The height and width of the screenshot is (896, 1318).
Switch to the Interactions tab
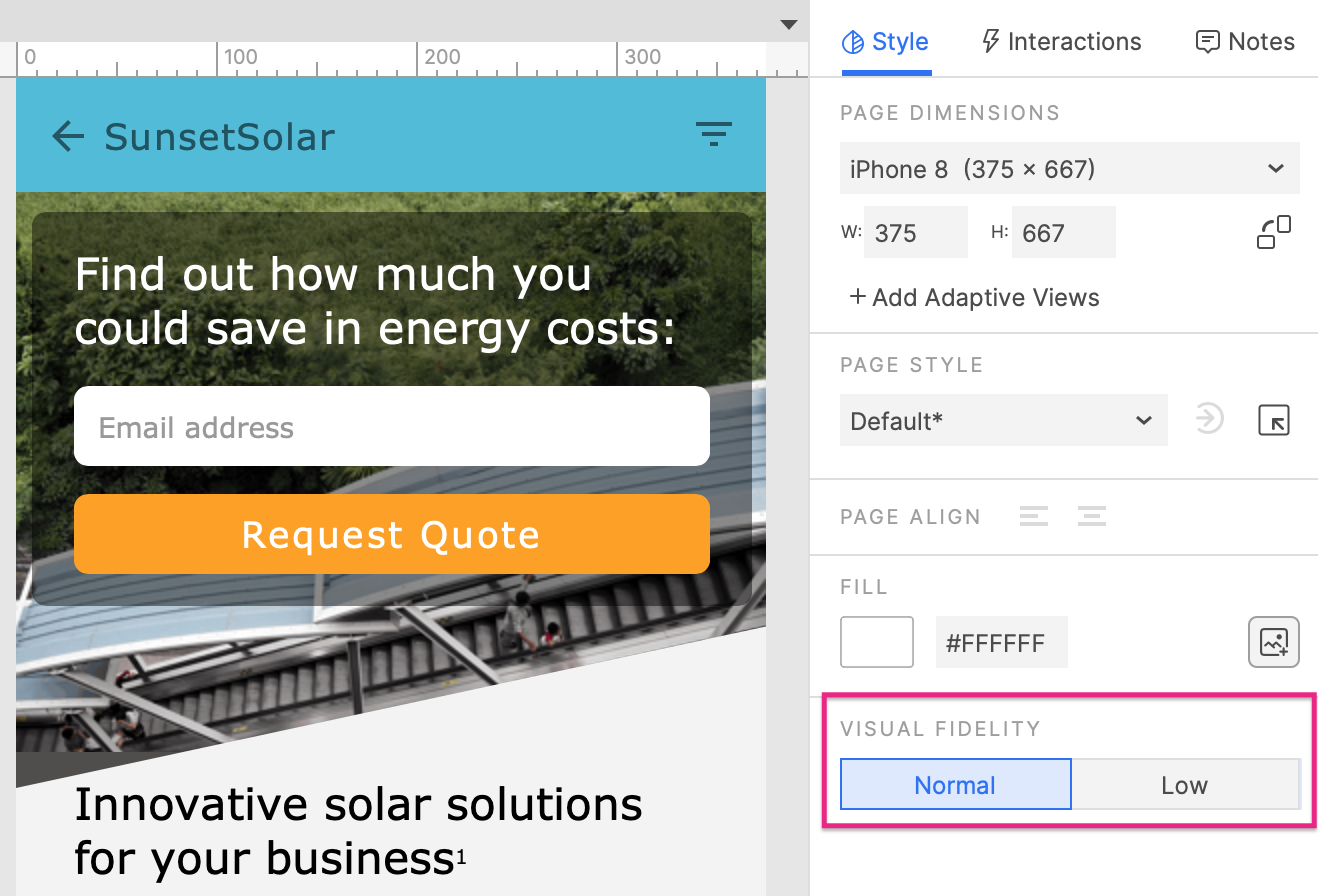[x=1062, y=42]
